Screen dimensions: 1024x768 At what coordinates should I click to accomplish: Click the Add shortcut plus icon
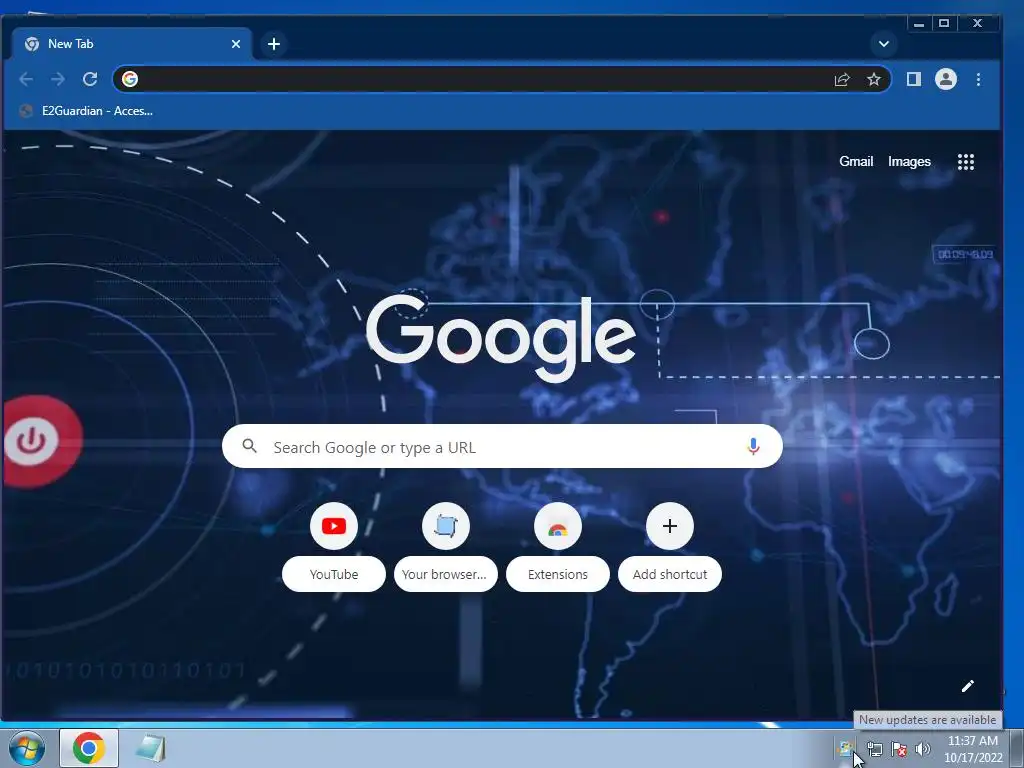click(670, 526)
